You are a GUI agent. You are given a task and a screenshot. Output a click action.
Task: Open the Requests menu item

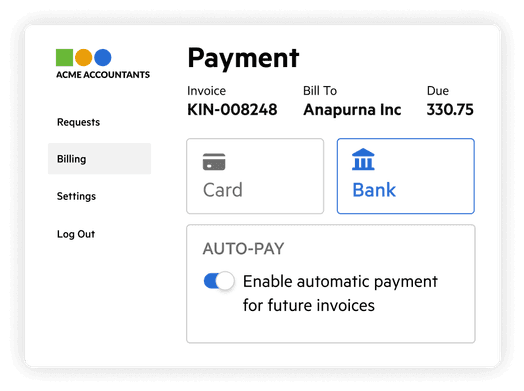(x=79, y=122)
